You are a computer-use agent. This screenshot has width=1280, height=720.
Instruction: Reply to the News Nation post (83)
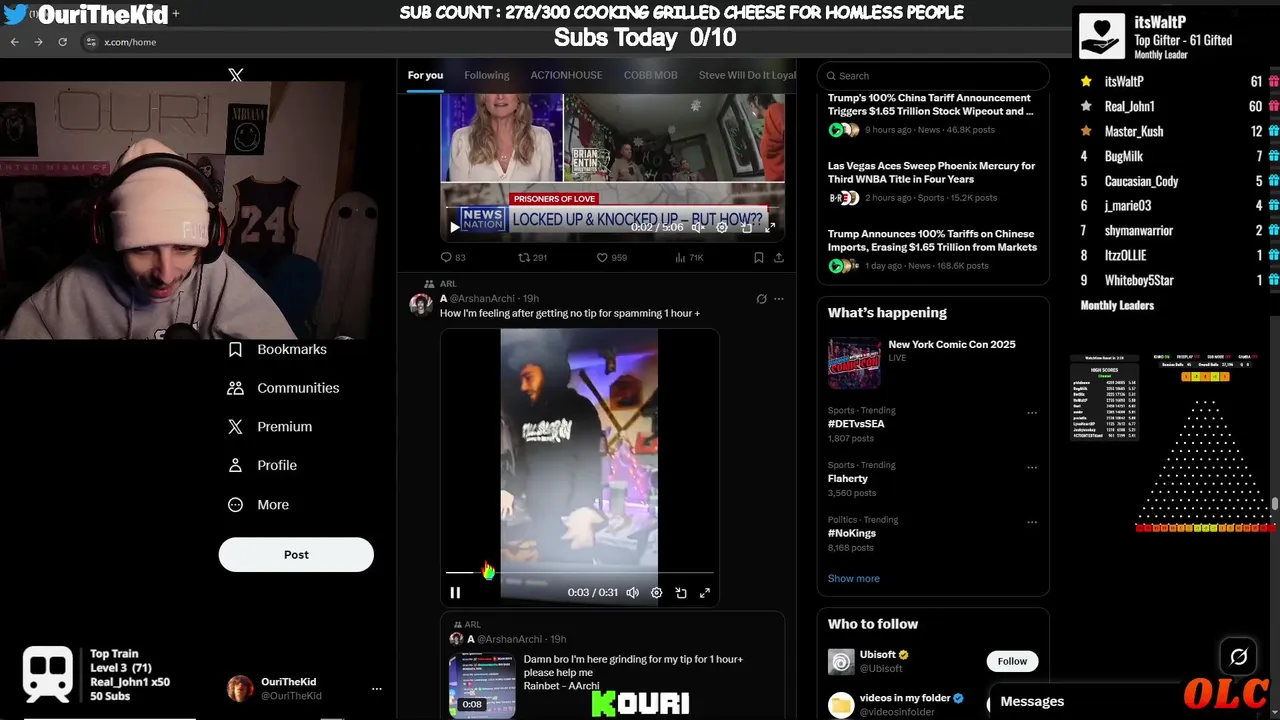point(453,257)
